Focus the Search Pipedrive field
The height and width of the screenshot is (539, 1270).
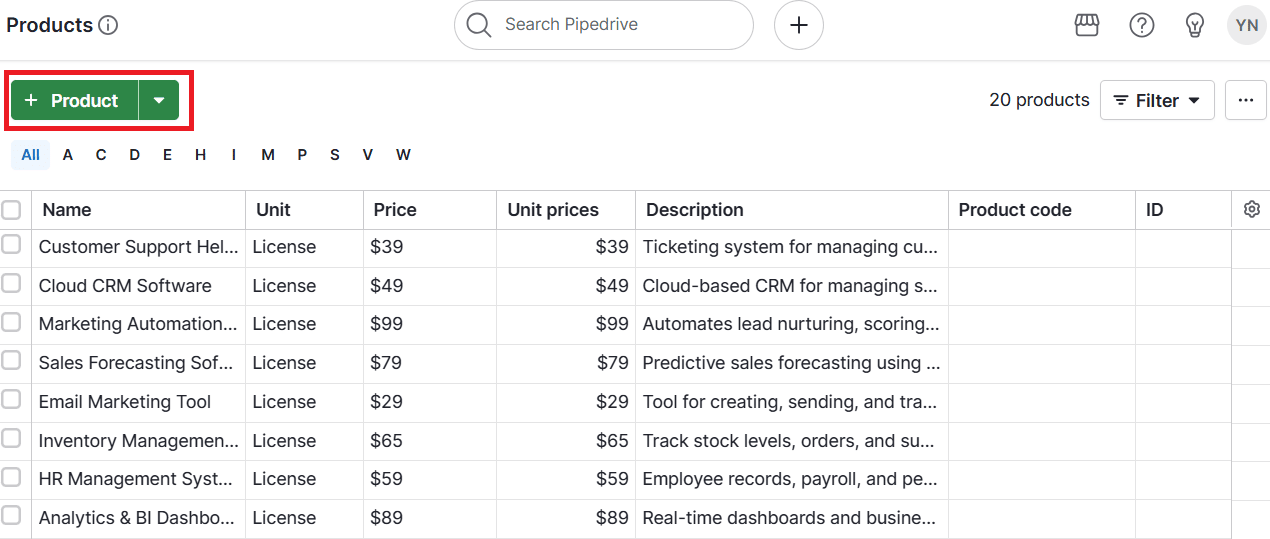point(603,25)
